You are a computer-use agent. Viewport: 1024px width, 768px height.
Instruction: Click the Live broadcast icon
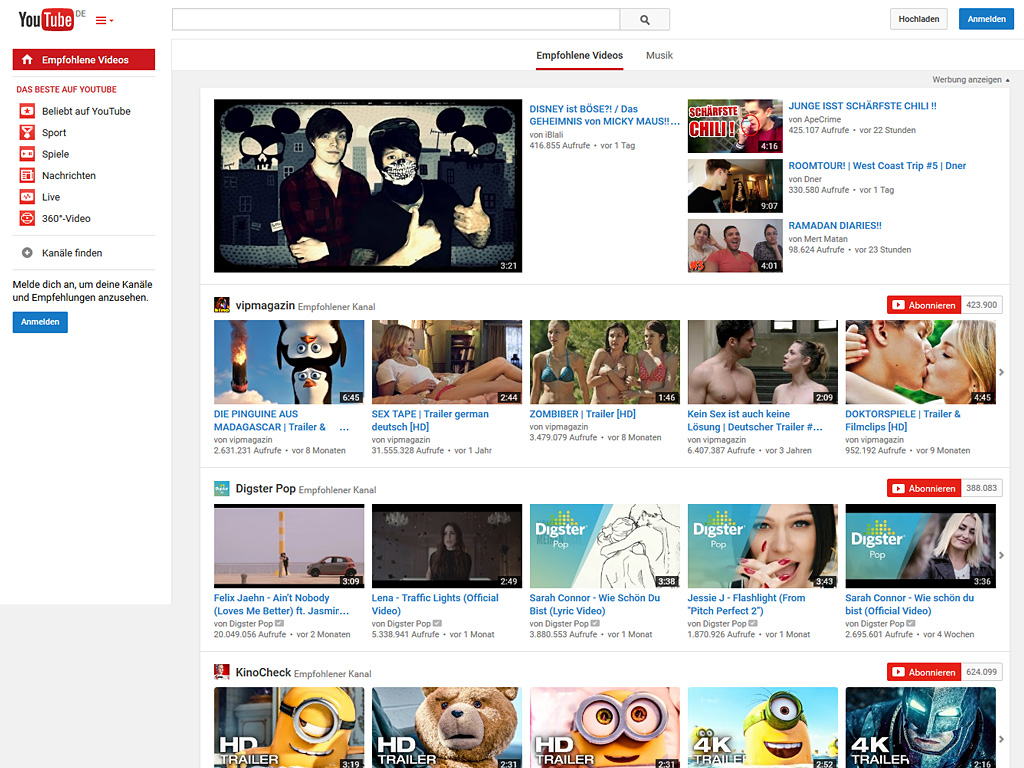click(x=27, y=197)
